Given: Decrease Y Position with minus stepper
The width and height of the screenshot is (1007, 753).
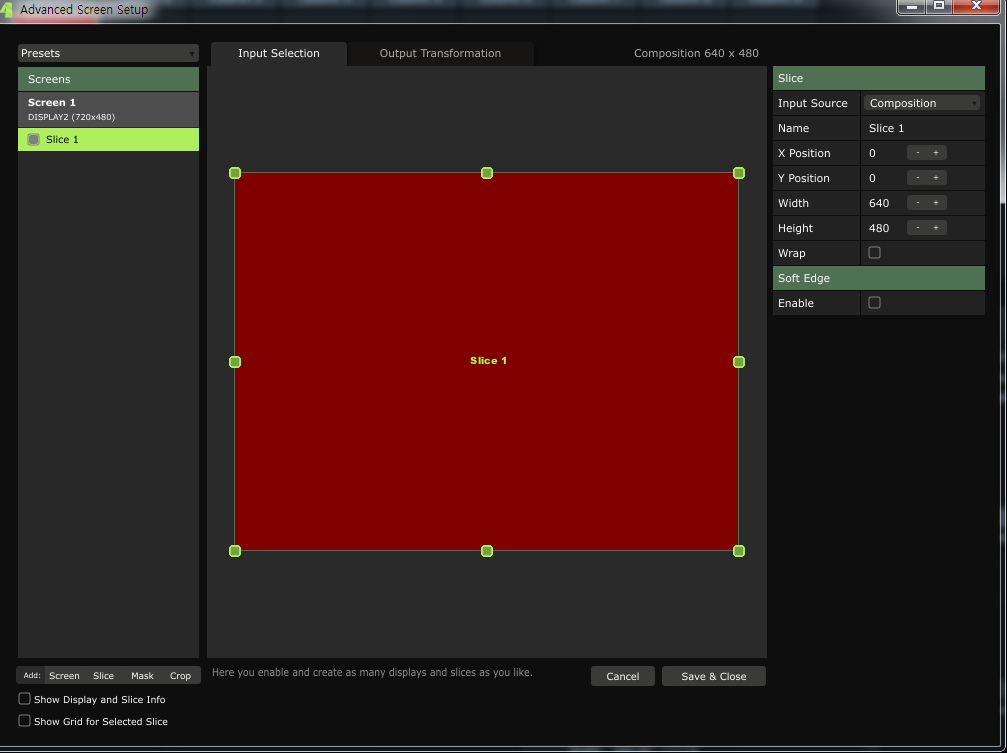Looking at the screenshot, I should coord(917,178).
